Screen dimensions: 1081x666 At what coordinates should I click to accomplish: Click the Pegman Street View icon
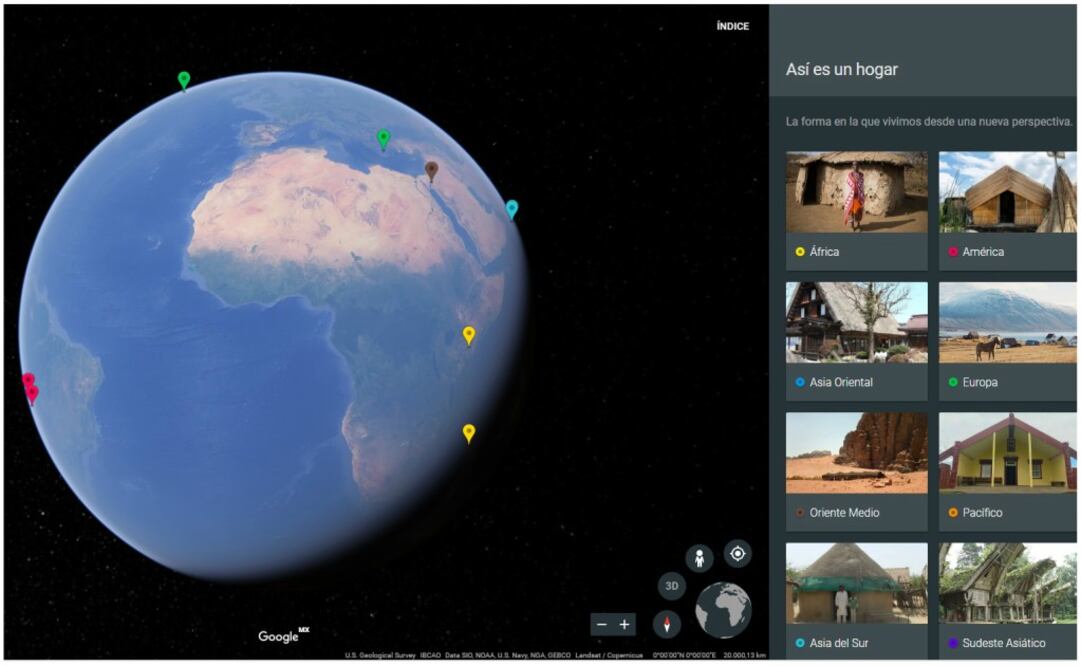[x=699, y=558]
